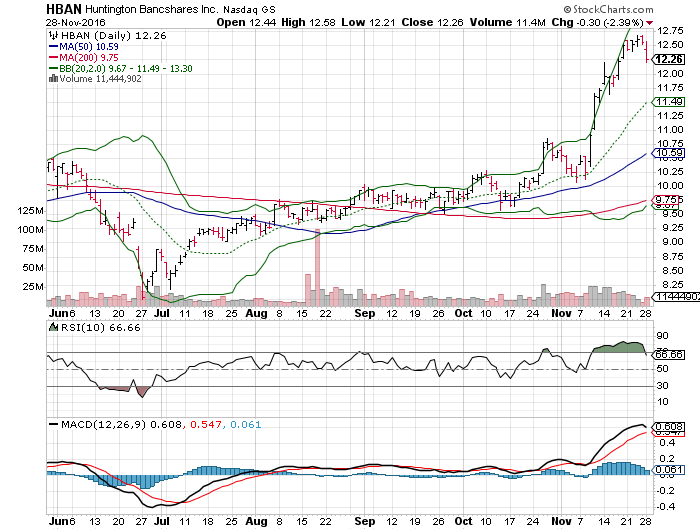Click Nov on the bottom MACD date axis
Viewport: 700px width, 530px height.
561,521
